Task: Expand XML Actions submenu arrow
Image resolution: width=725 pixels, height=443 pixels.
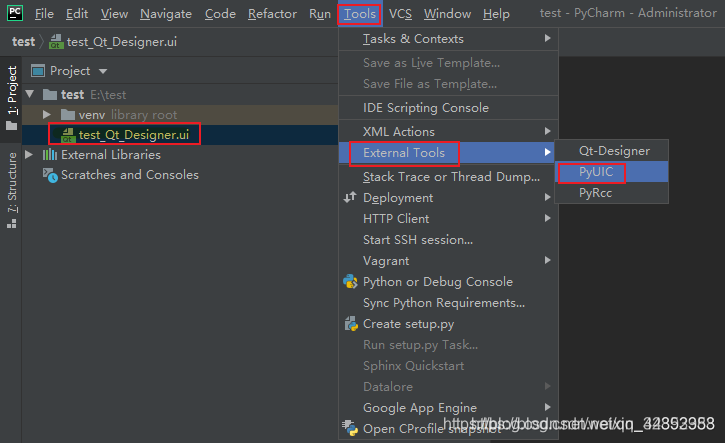Action: [x=547, y=131]
